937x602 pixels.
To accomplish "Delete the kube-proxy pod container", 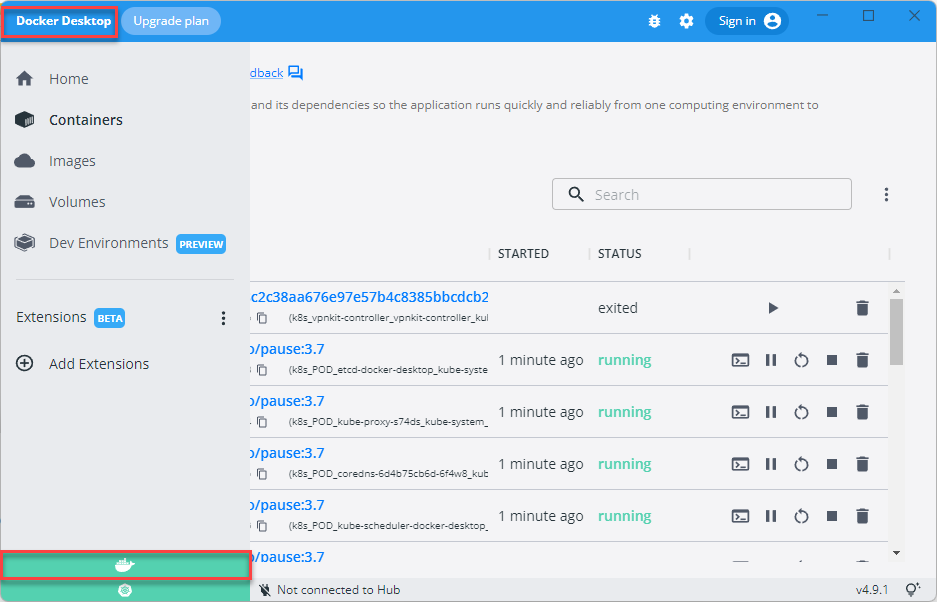I will [x=862, y=412].
